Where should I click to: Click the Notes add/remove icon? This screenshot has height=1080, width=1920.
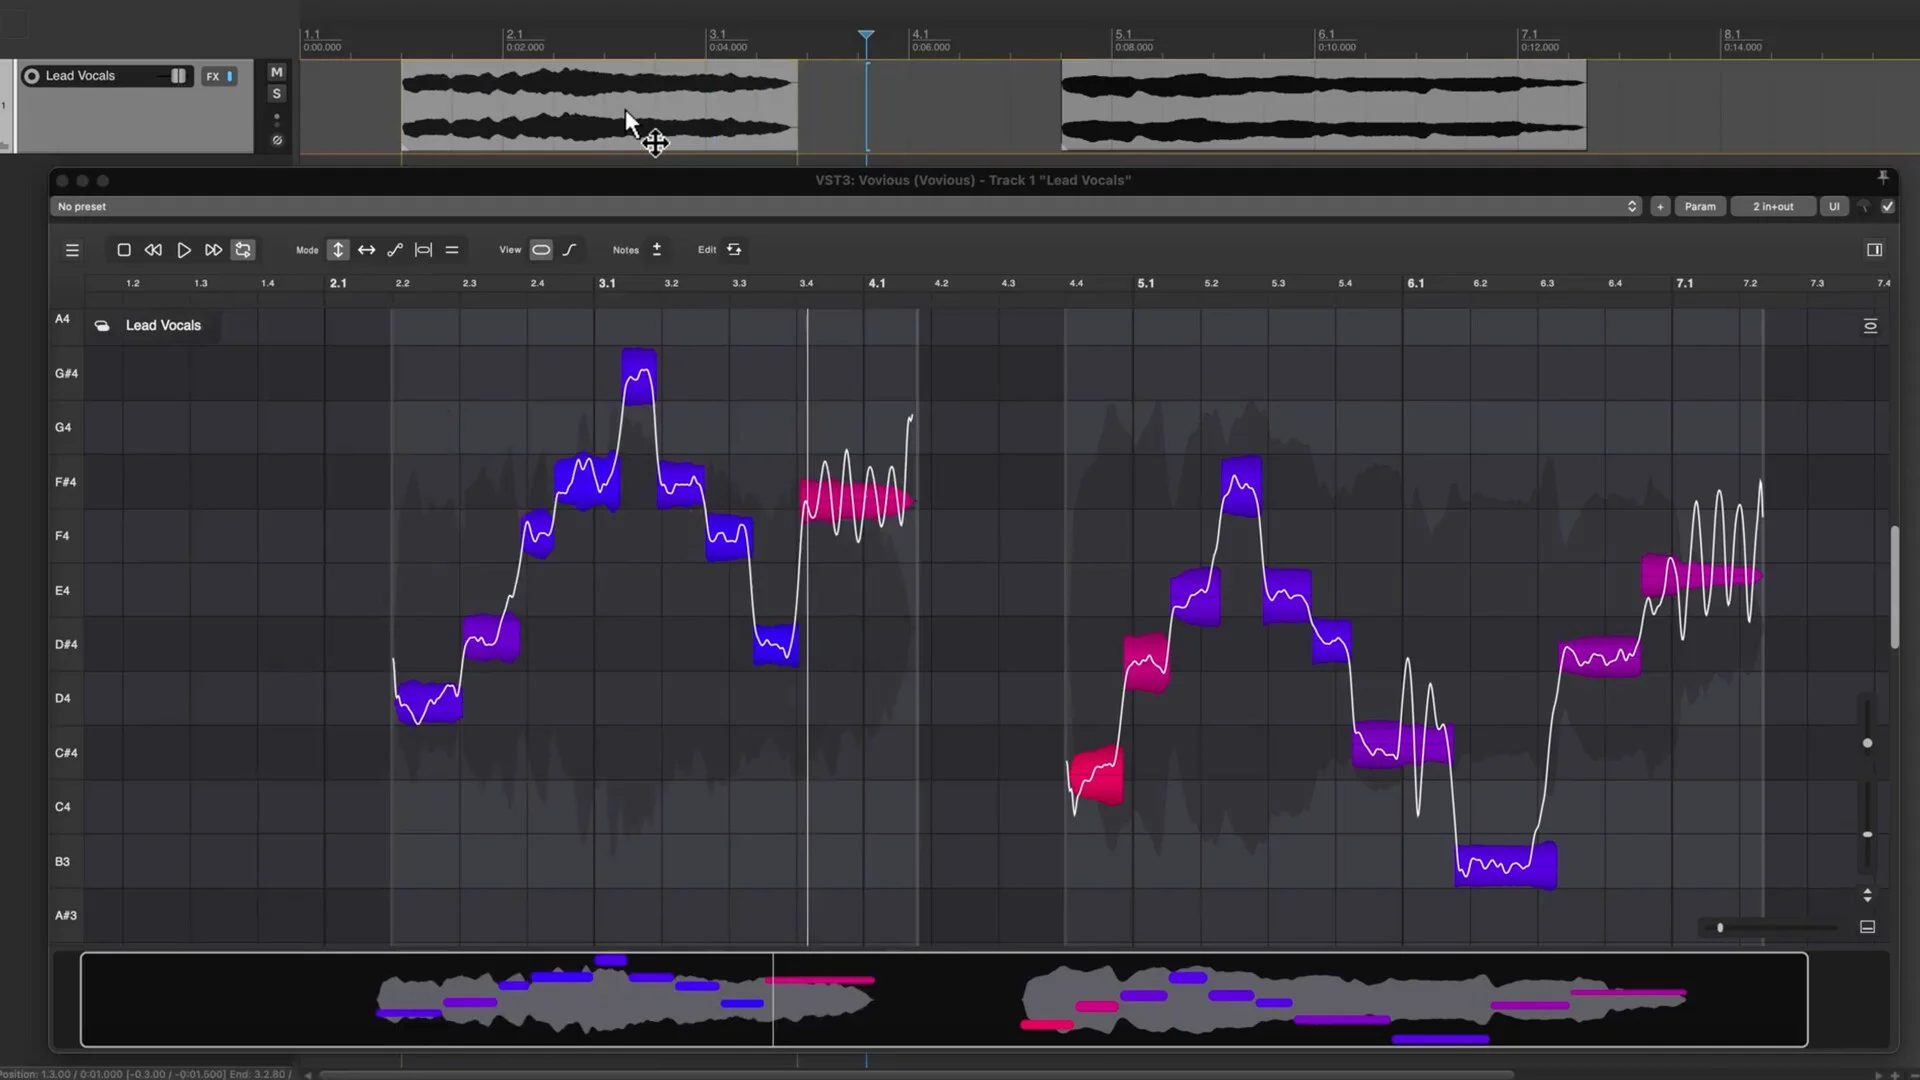pos(657,250)
